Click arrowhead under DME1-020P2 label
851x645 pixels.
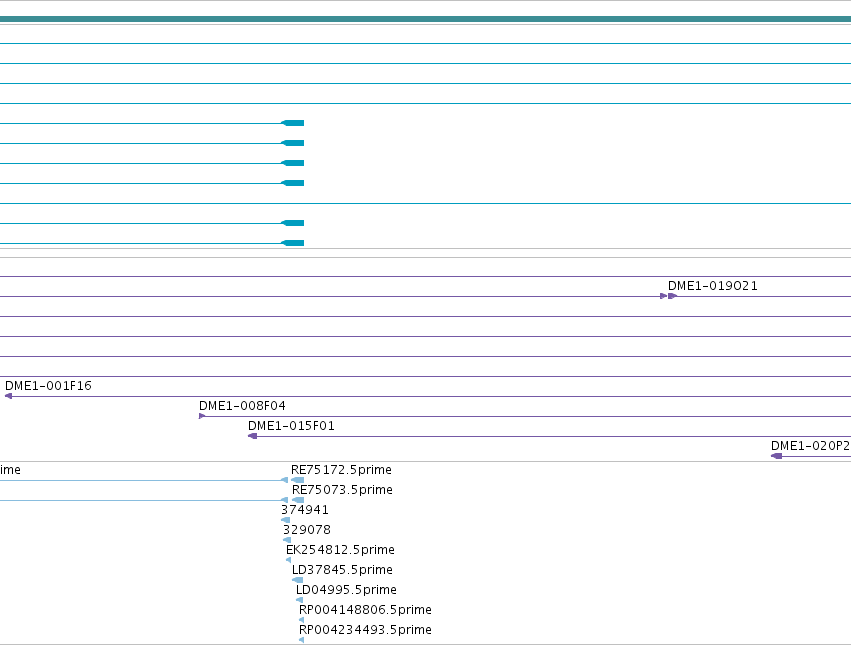[x=777, y=456]
